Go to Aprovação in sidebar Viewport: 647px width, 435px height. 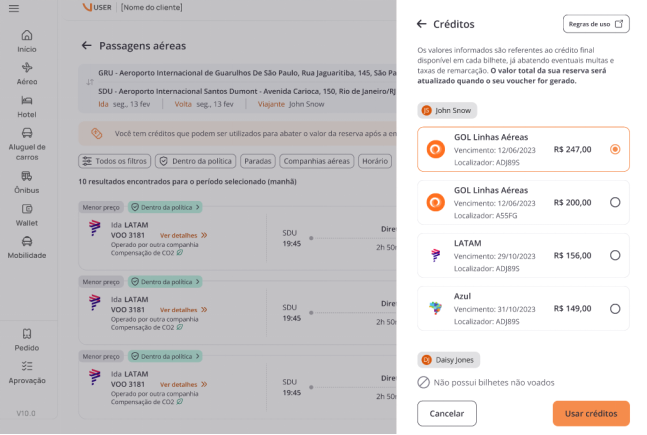click(27, 372)
